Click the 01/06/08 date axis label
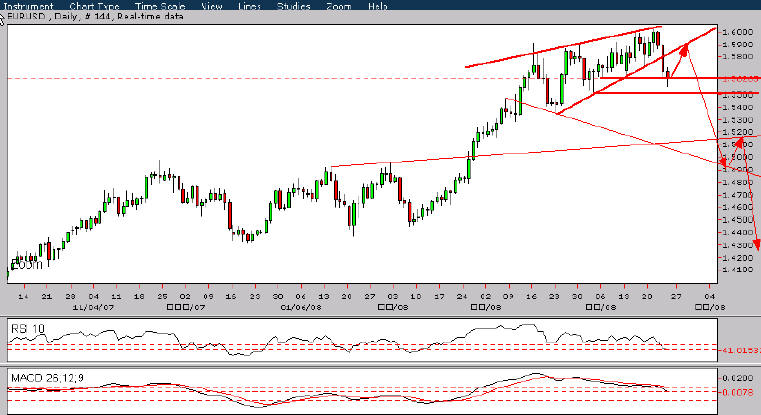Screen dimensions: 761x415 coord(301,307)
